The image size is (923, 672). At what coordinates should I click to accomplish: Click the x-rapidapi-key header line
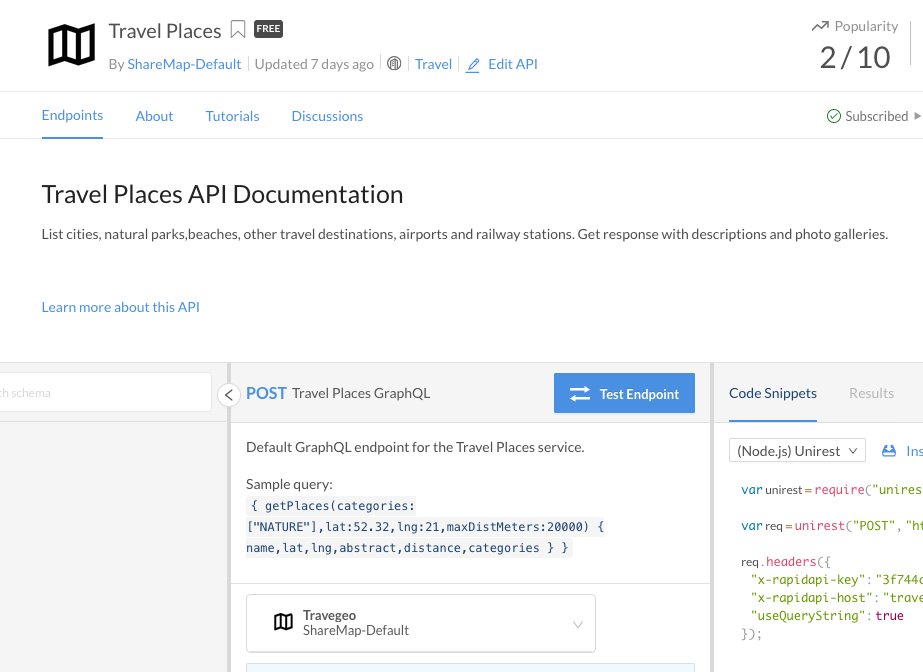coord(836,580)
